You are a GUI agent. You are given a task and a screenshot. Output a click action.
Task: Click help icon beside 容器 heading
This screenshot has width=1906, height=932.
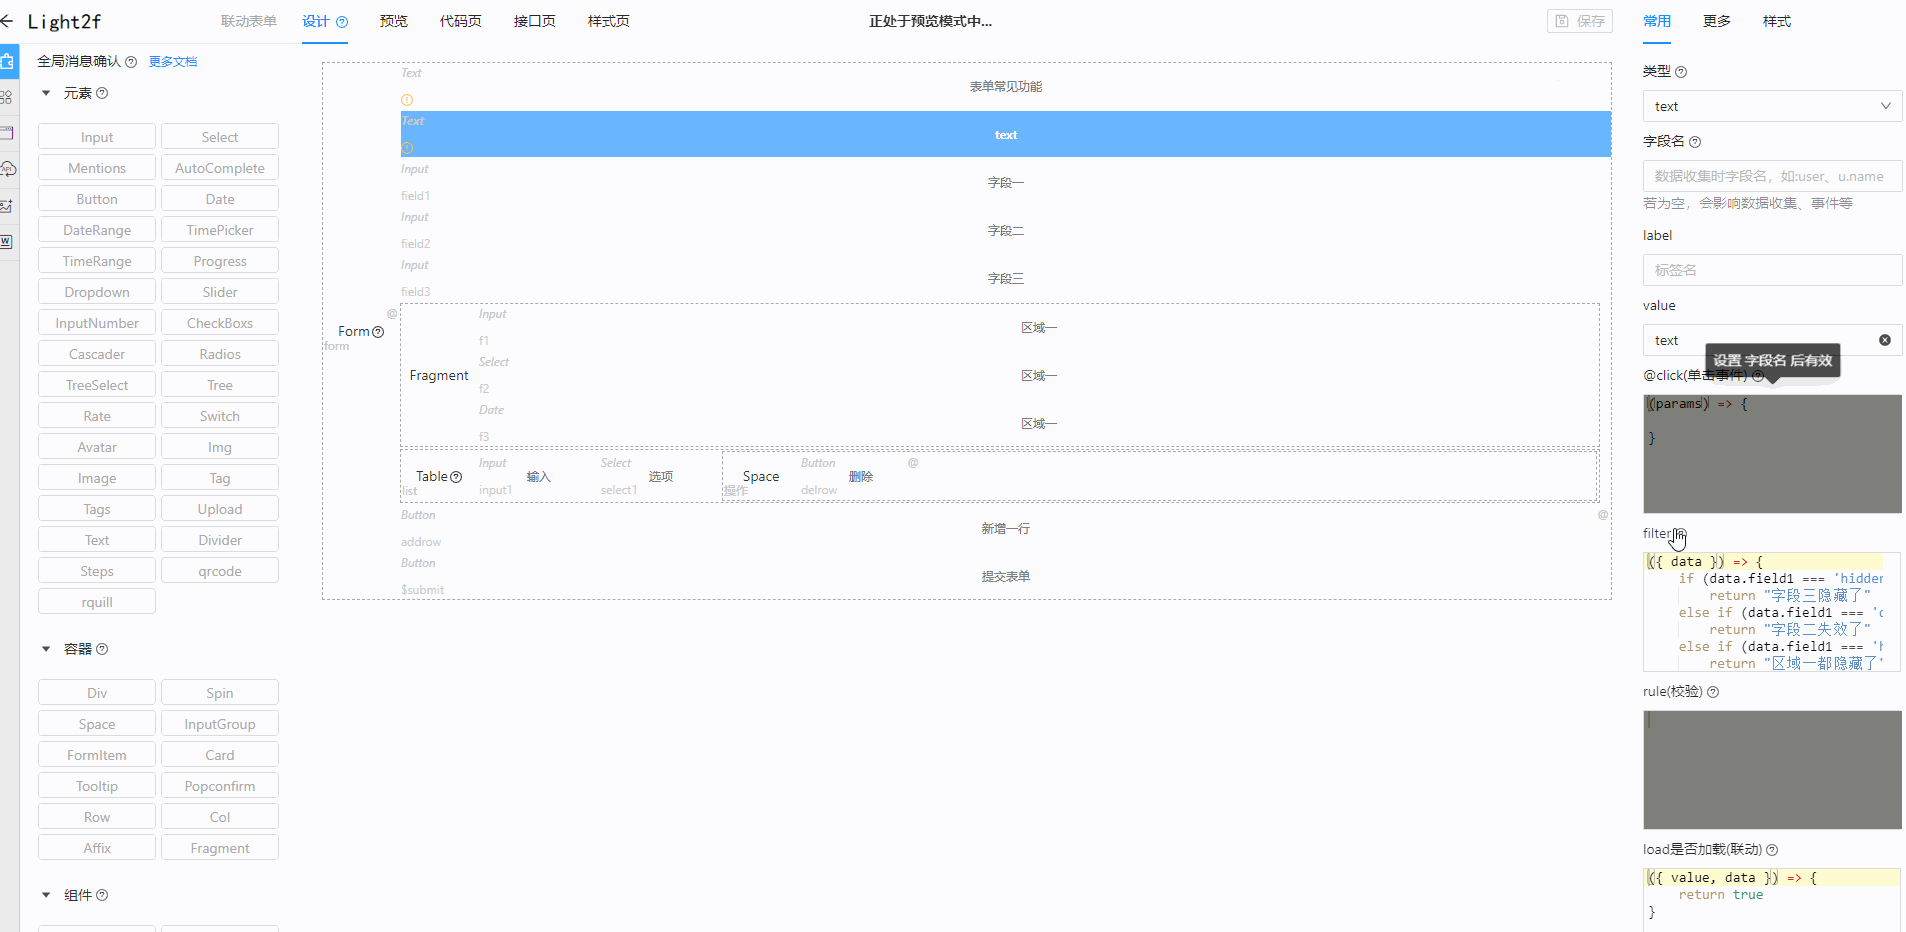(x=102, y=649)
